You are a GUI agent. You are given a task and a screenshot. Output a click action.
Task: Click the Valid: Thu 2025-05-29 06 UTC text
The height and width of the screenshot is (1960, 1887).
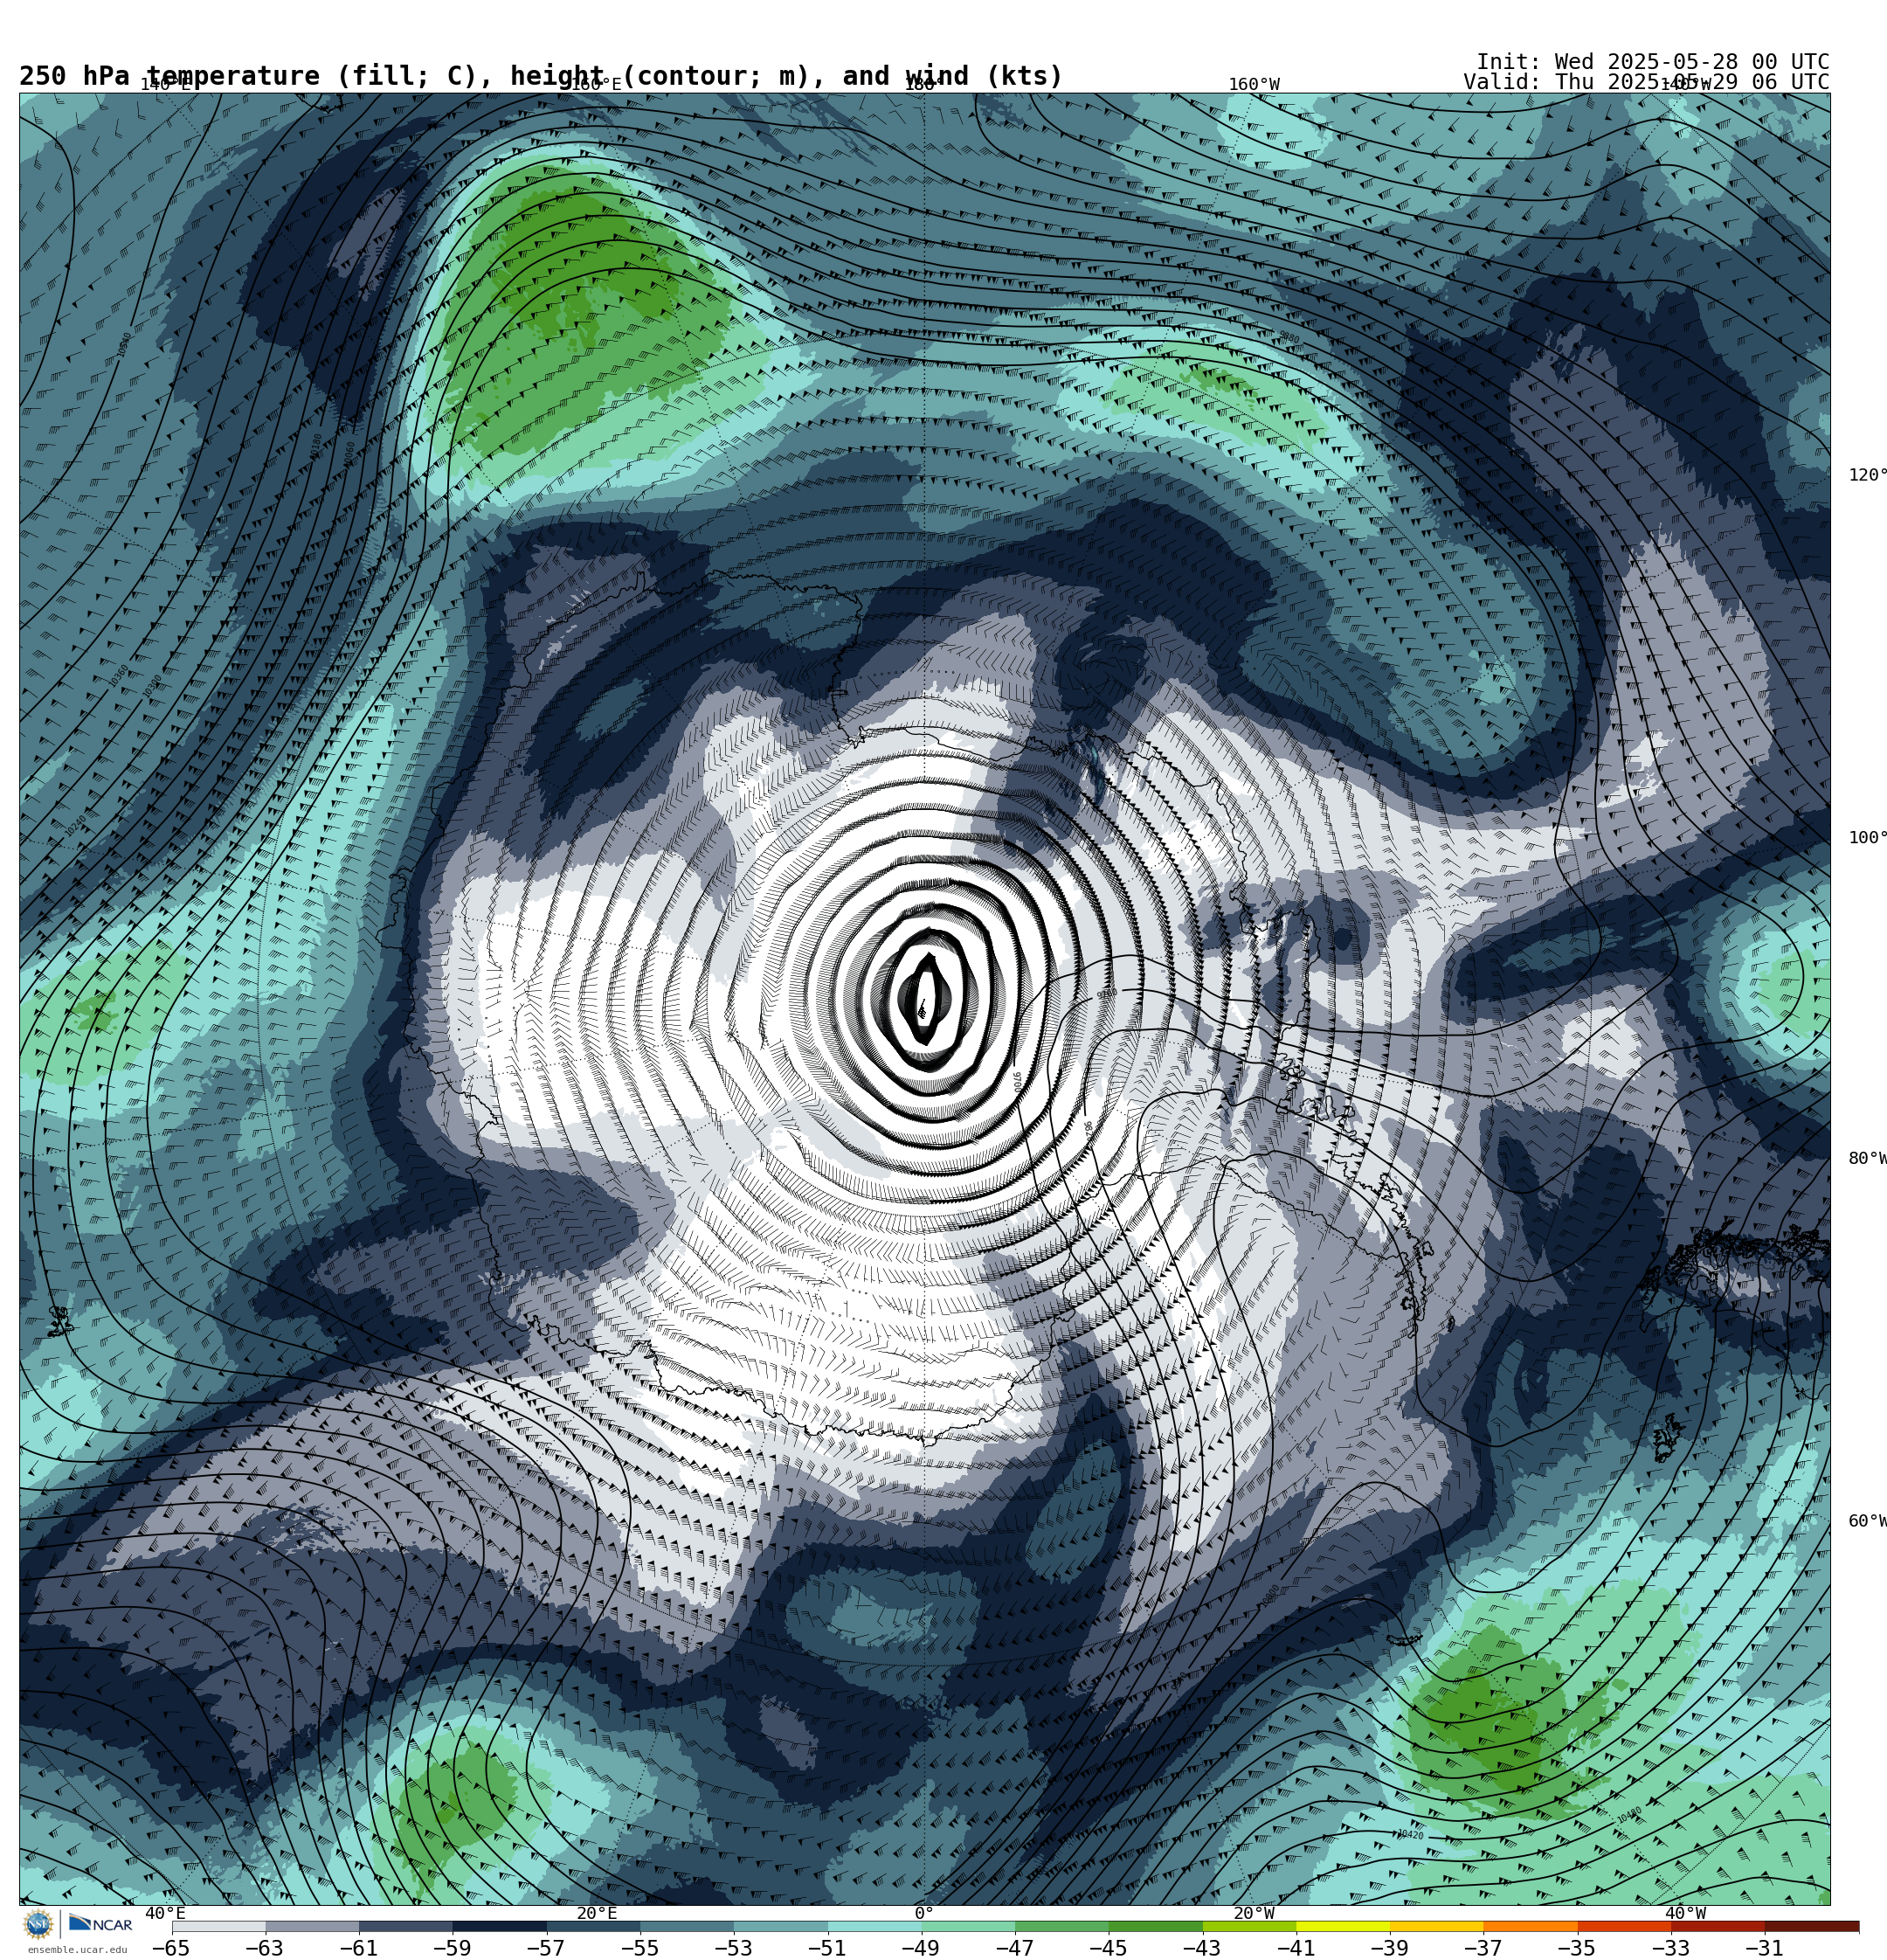pos(1646,82)
